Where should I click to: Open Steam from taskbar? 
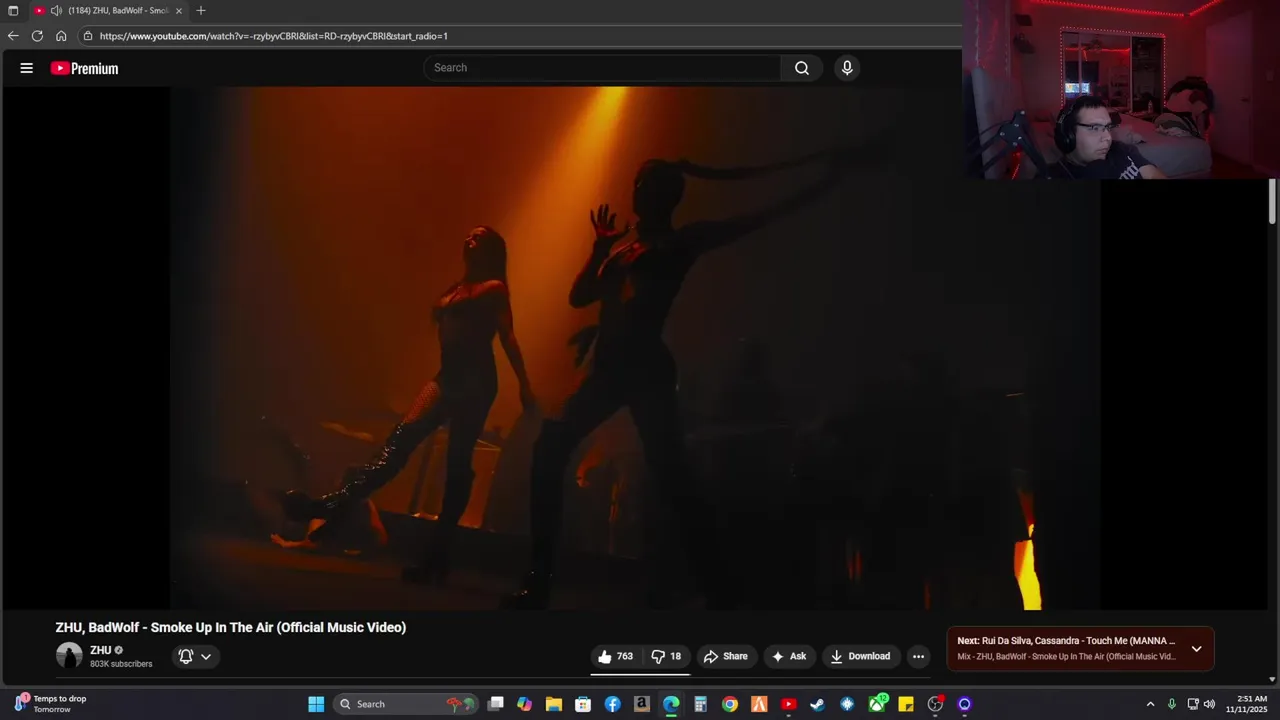coord(818,704)
